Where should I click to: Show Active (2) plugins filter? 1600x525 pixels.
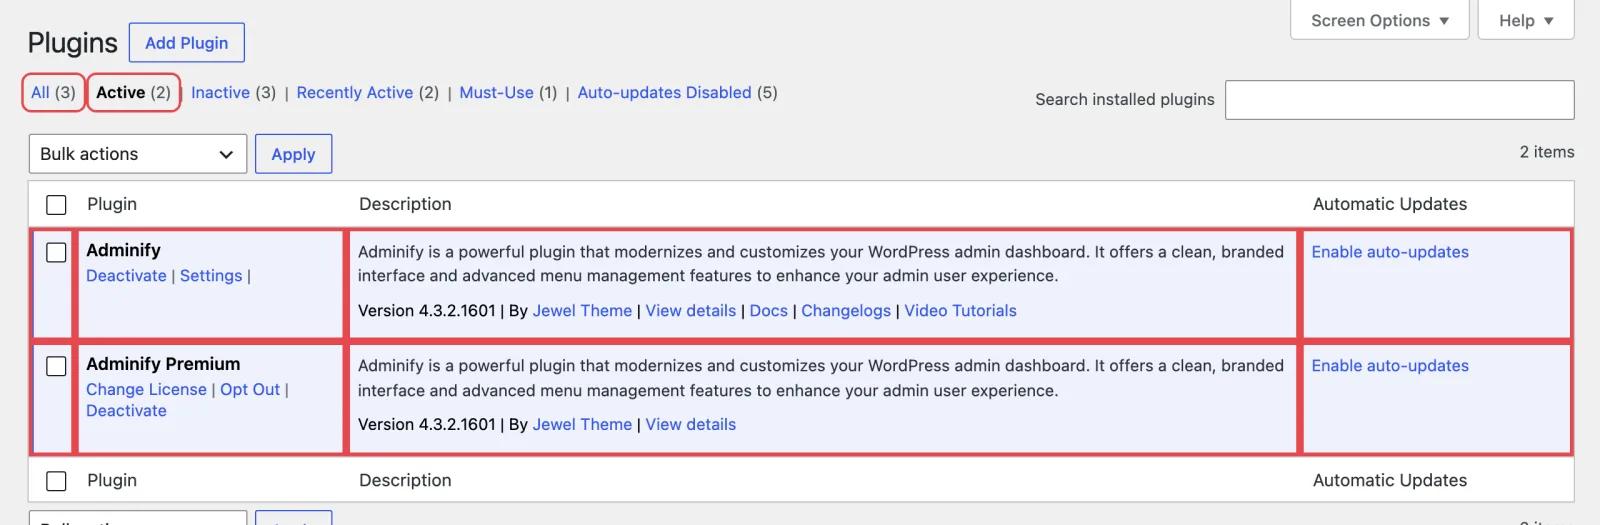click(x=133, y=92)
